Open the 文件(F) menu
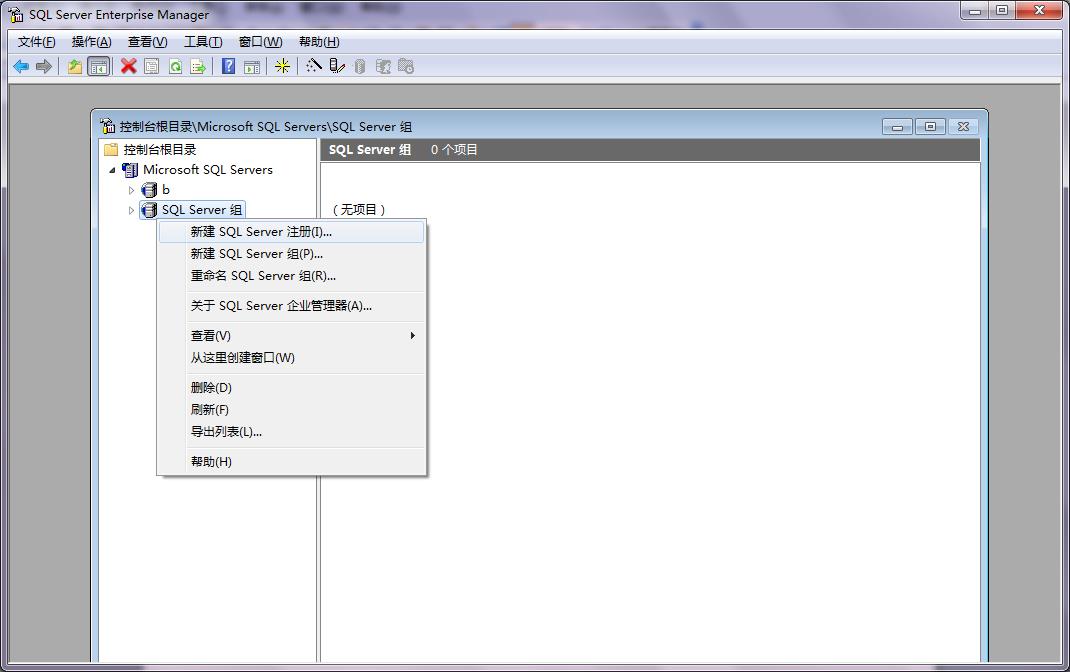Viewport: 1070px width, 672px height. [x=36, y=42]
